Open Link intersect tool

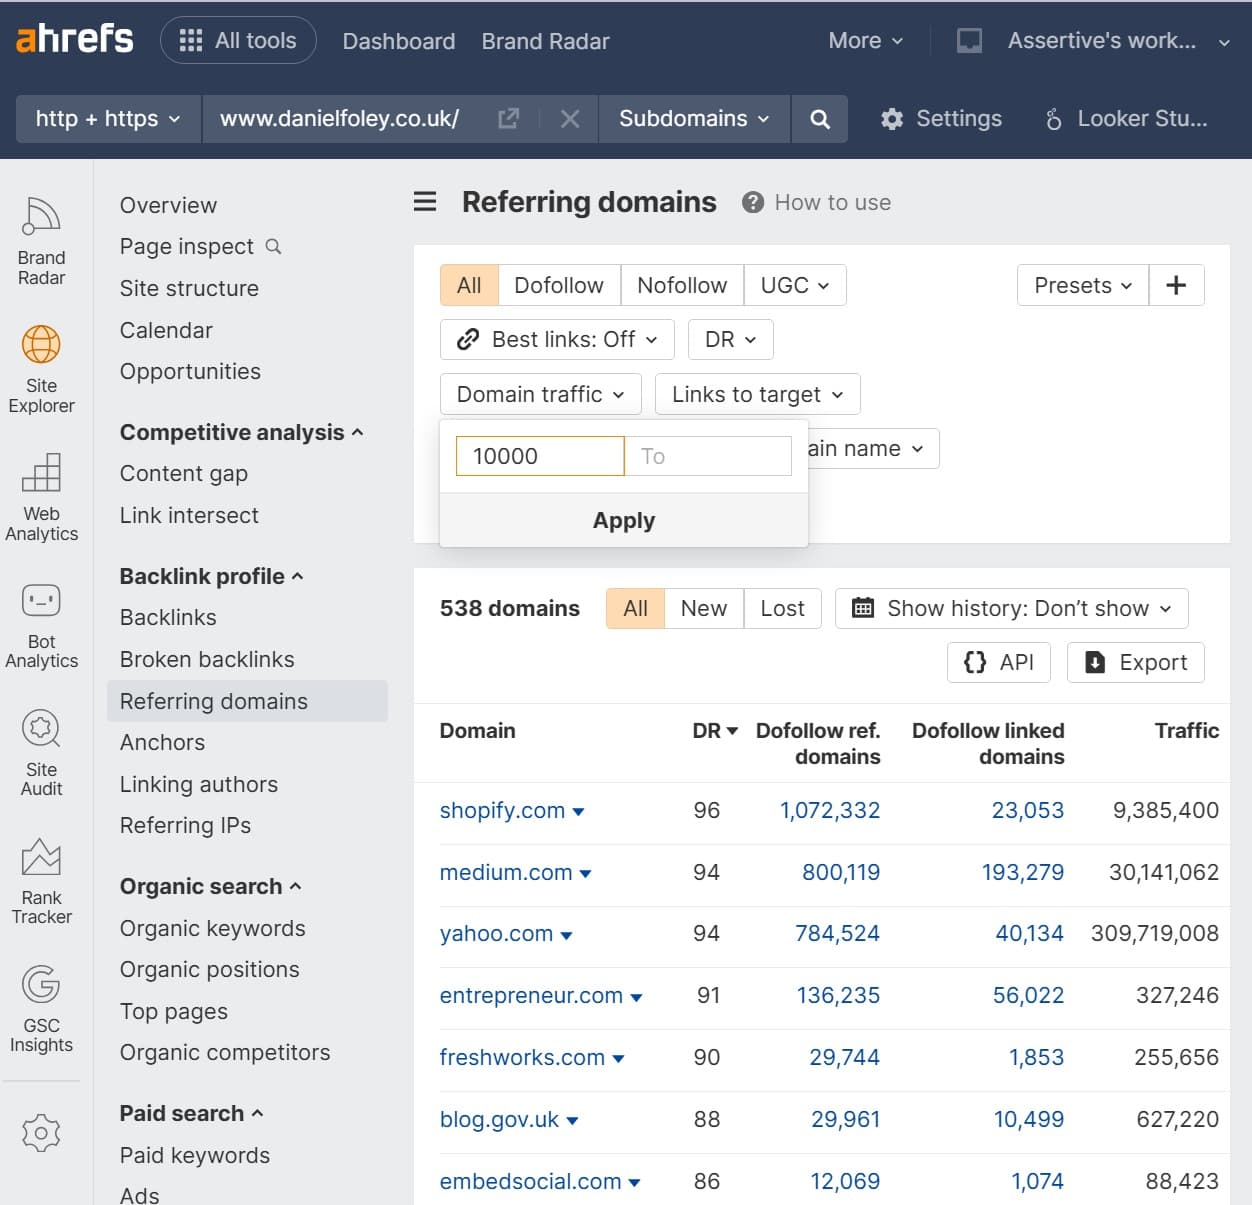tap(189, 515)
